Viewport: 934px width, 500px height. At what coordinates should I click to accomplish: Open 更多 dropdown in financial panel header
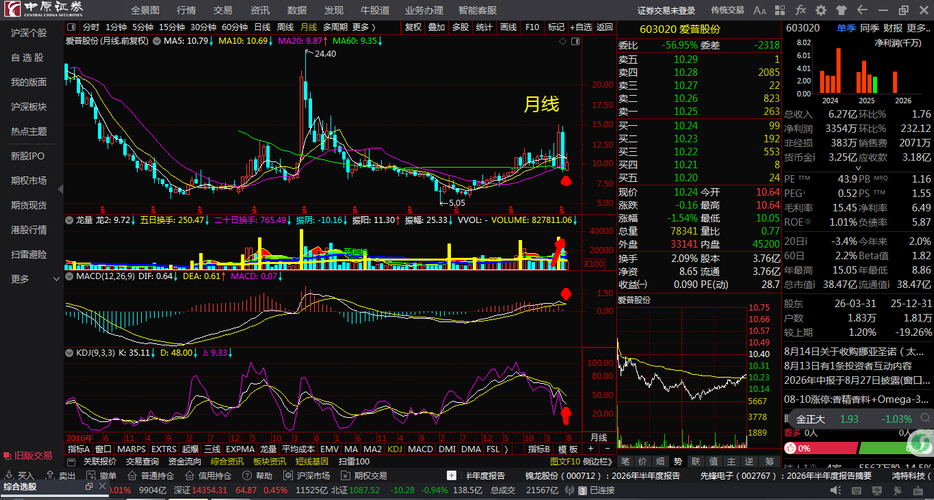click(918, 28)
